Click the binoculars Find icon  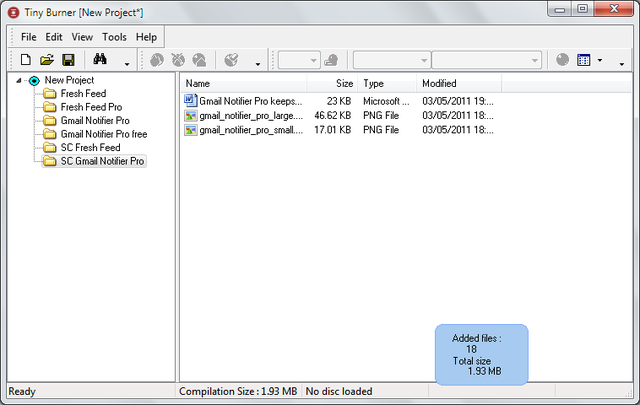pyautogui.click(x=100, y=59)
